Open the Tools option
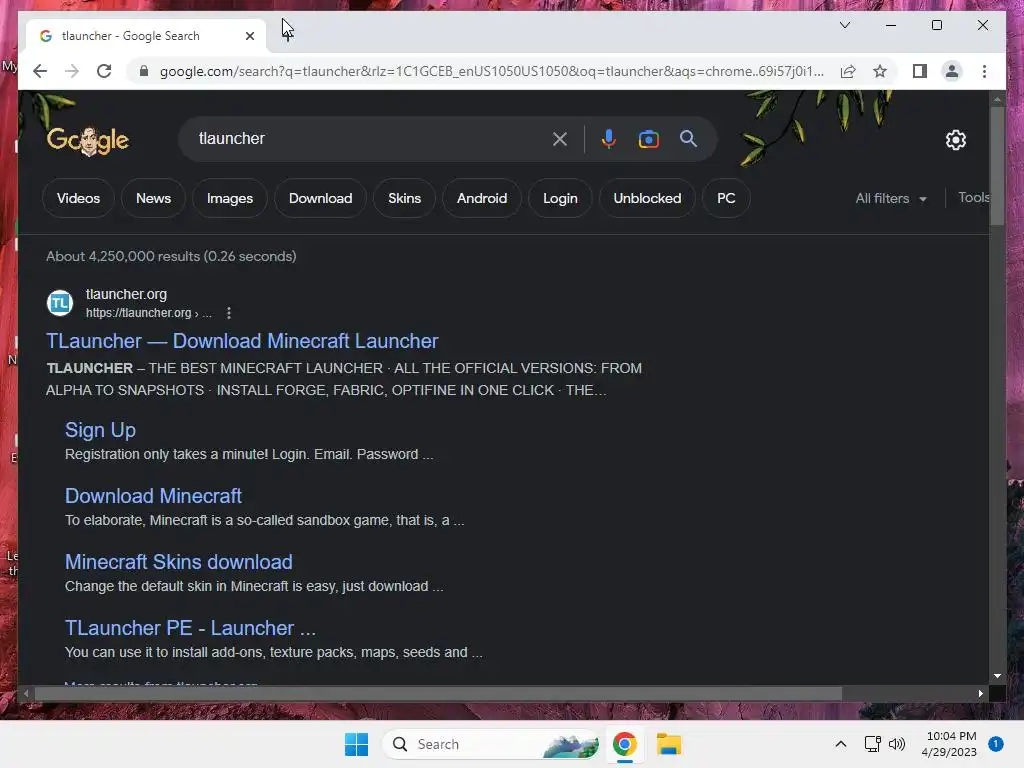This screenshot has height=768, width=1024. click(974, 198)
